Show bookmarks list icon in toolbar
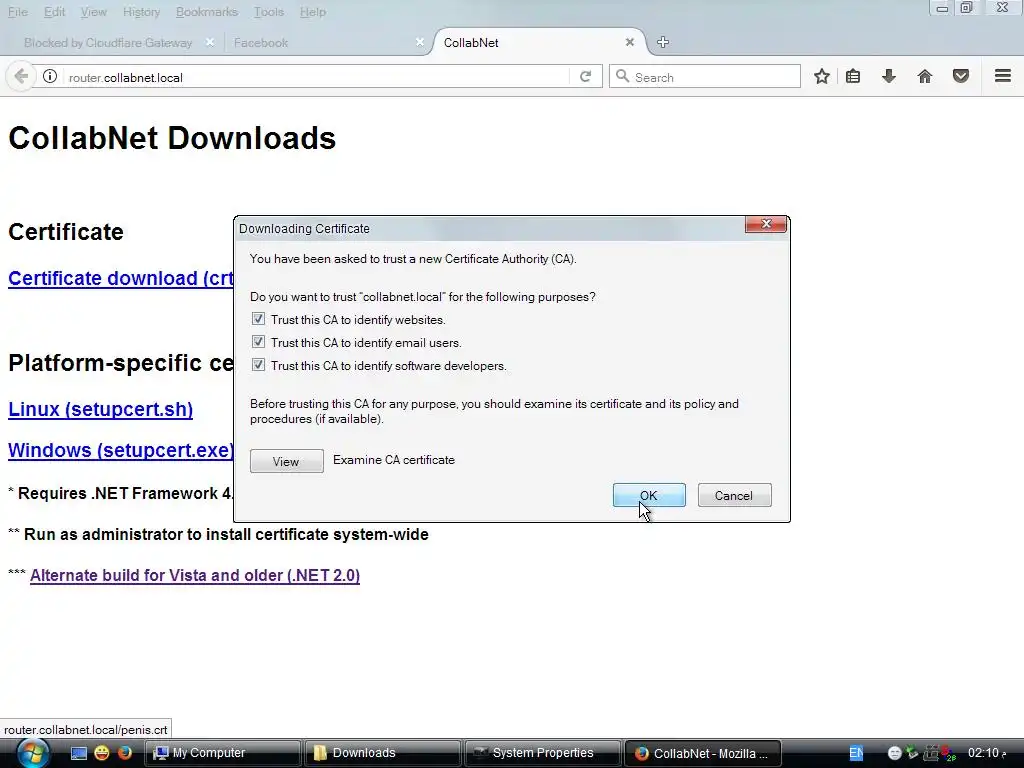Image resolution: width=1024 pixels, height=768 pixels. (x=853, y=76)
